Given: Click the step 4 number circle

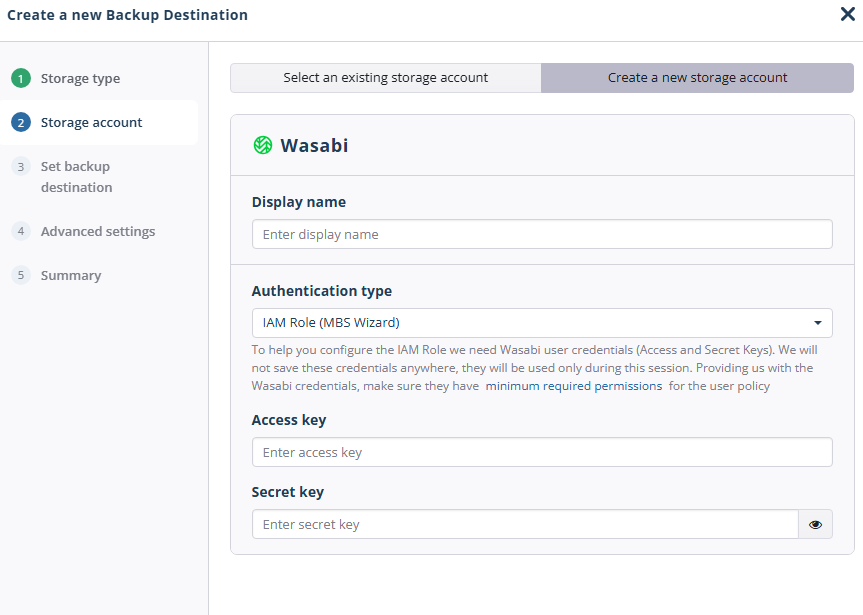Looking at the screenshot, I should (21, 231).
